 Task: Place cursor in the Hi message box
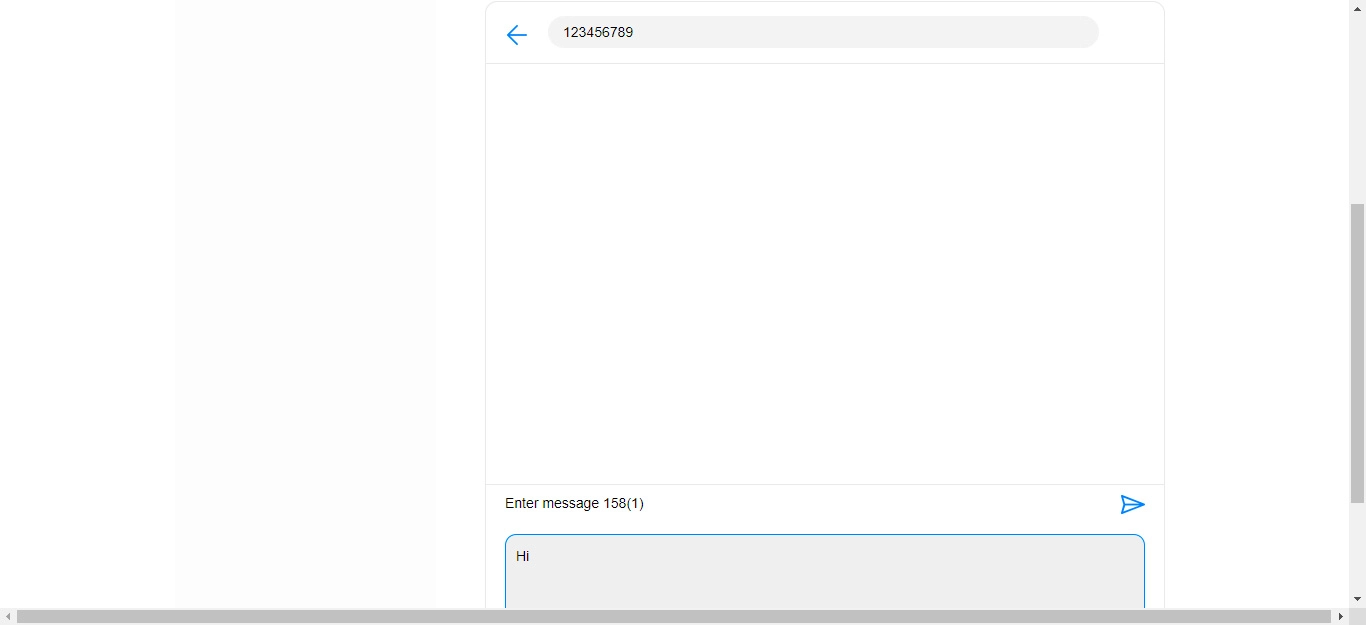(x=825, y=570)
